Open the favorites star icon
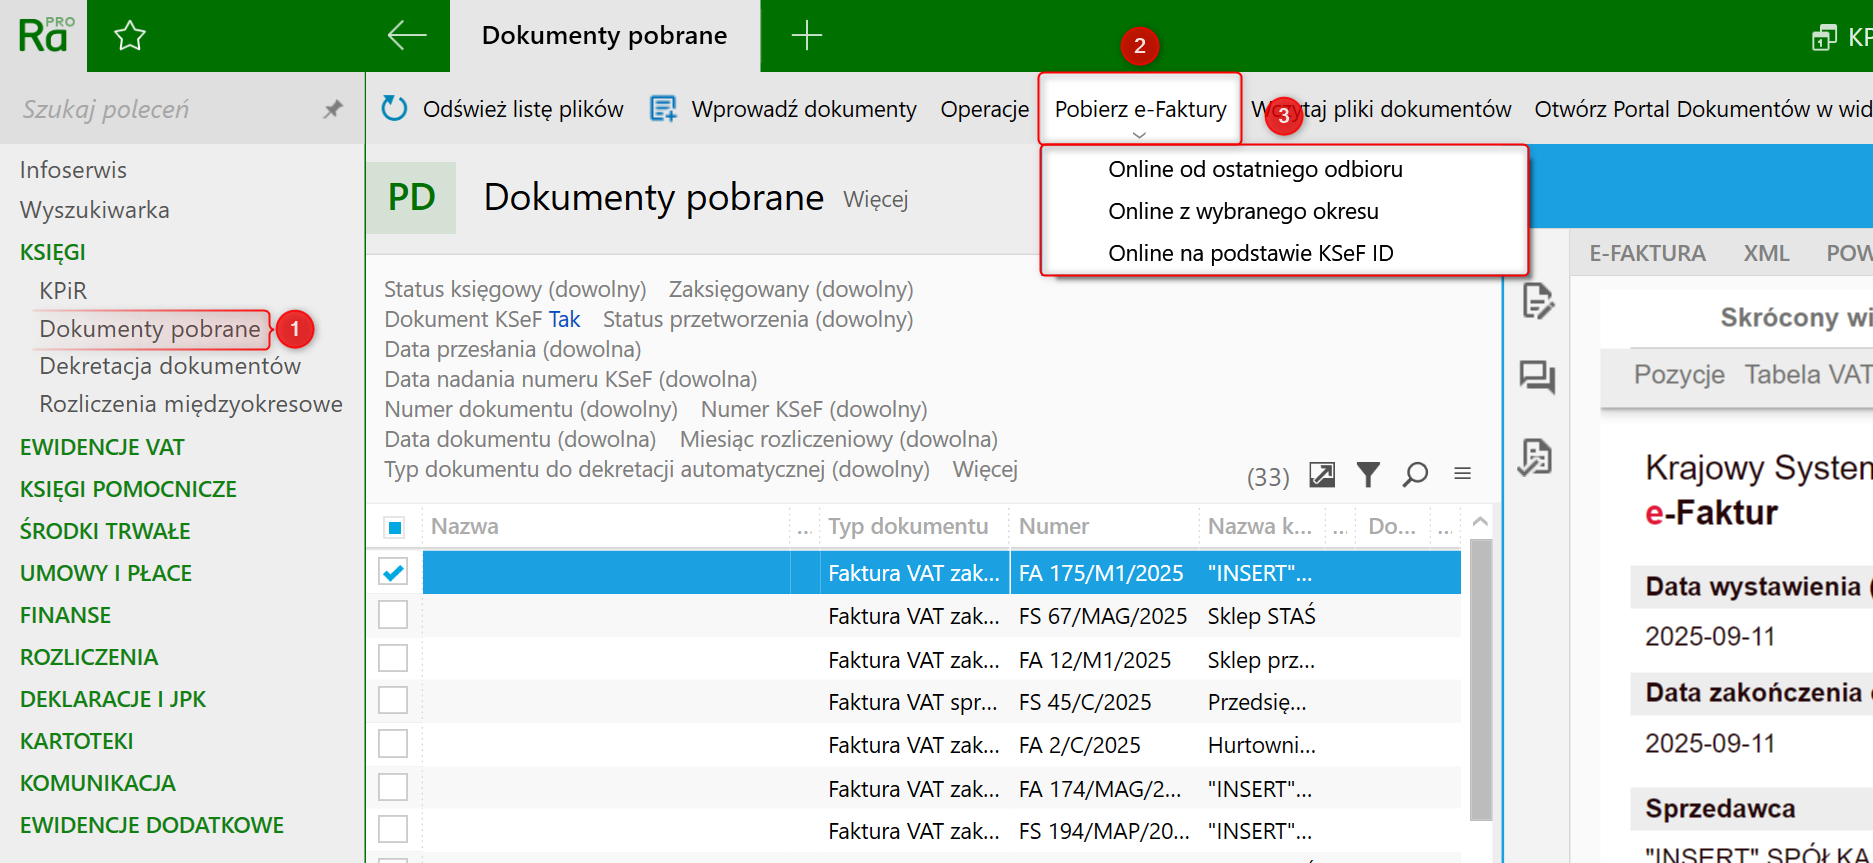 coord(130,37)
